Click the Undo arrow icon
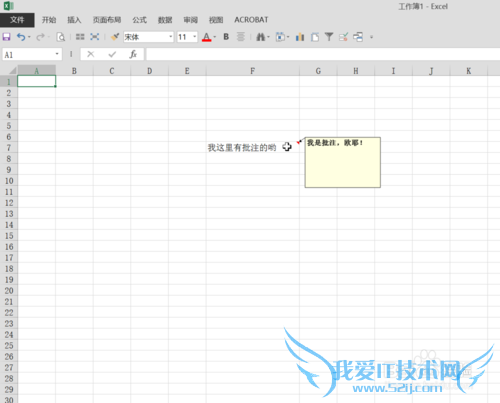This screenshot has width=500, height=403. click(x=21, y=37)
